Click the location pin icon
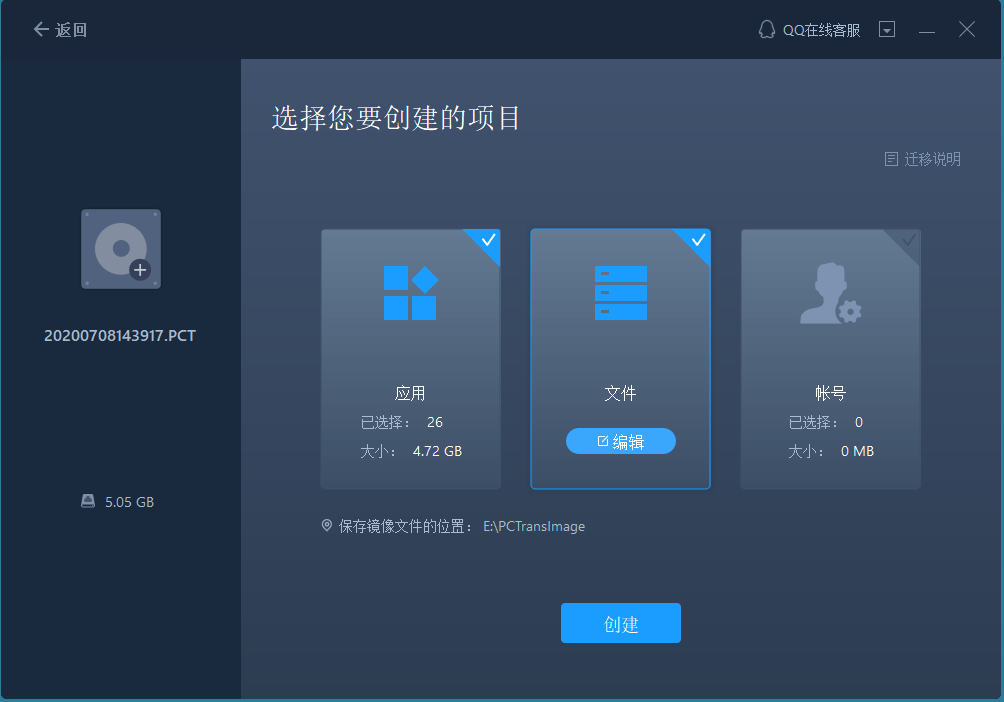The height and width of the screenshot is (702, 1004). [x=327, y=526]
